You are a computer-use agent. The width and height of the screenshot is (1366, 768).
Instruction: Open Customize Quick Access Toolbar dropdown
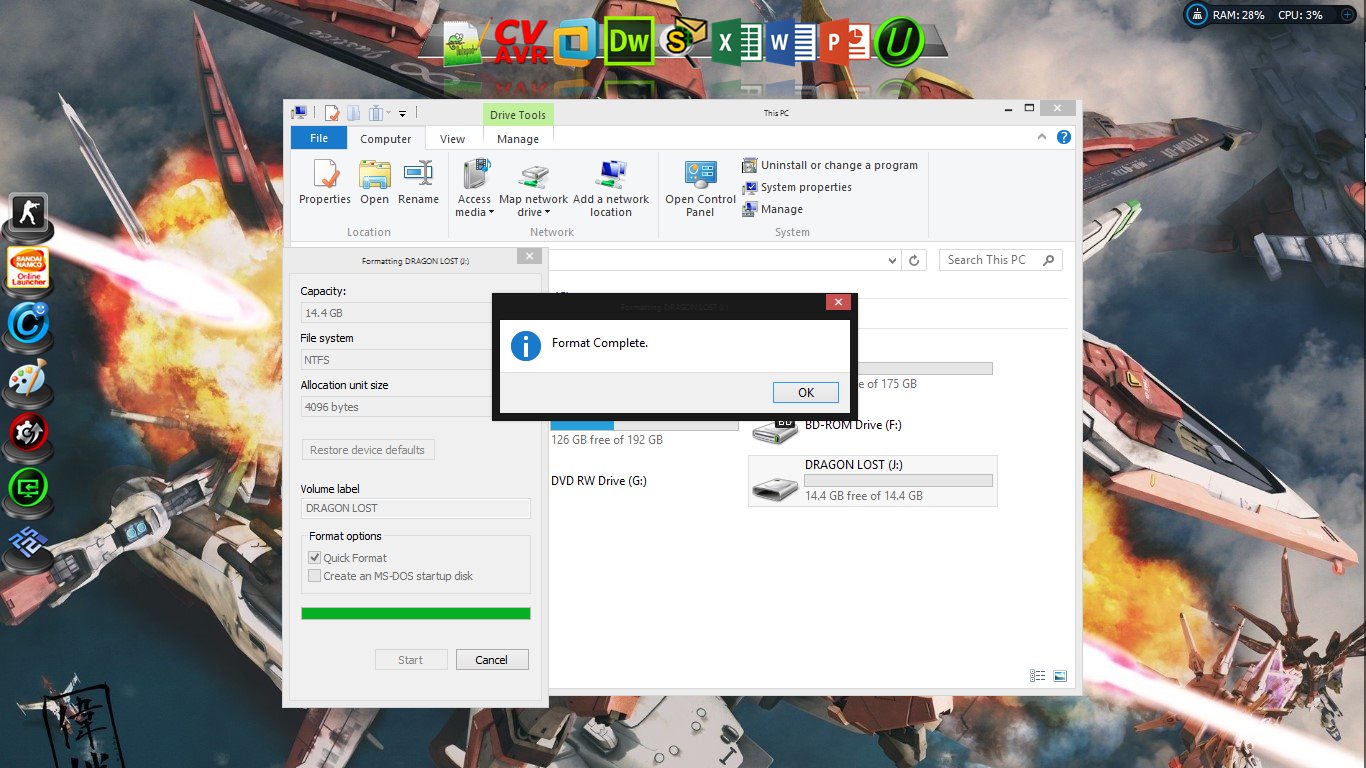(x=402, y=114)
